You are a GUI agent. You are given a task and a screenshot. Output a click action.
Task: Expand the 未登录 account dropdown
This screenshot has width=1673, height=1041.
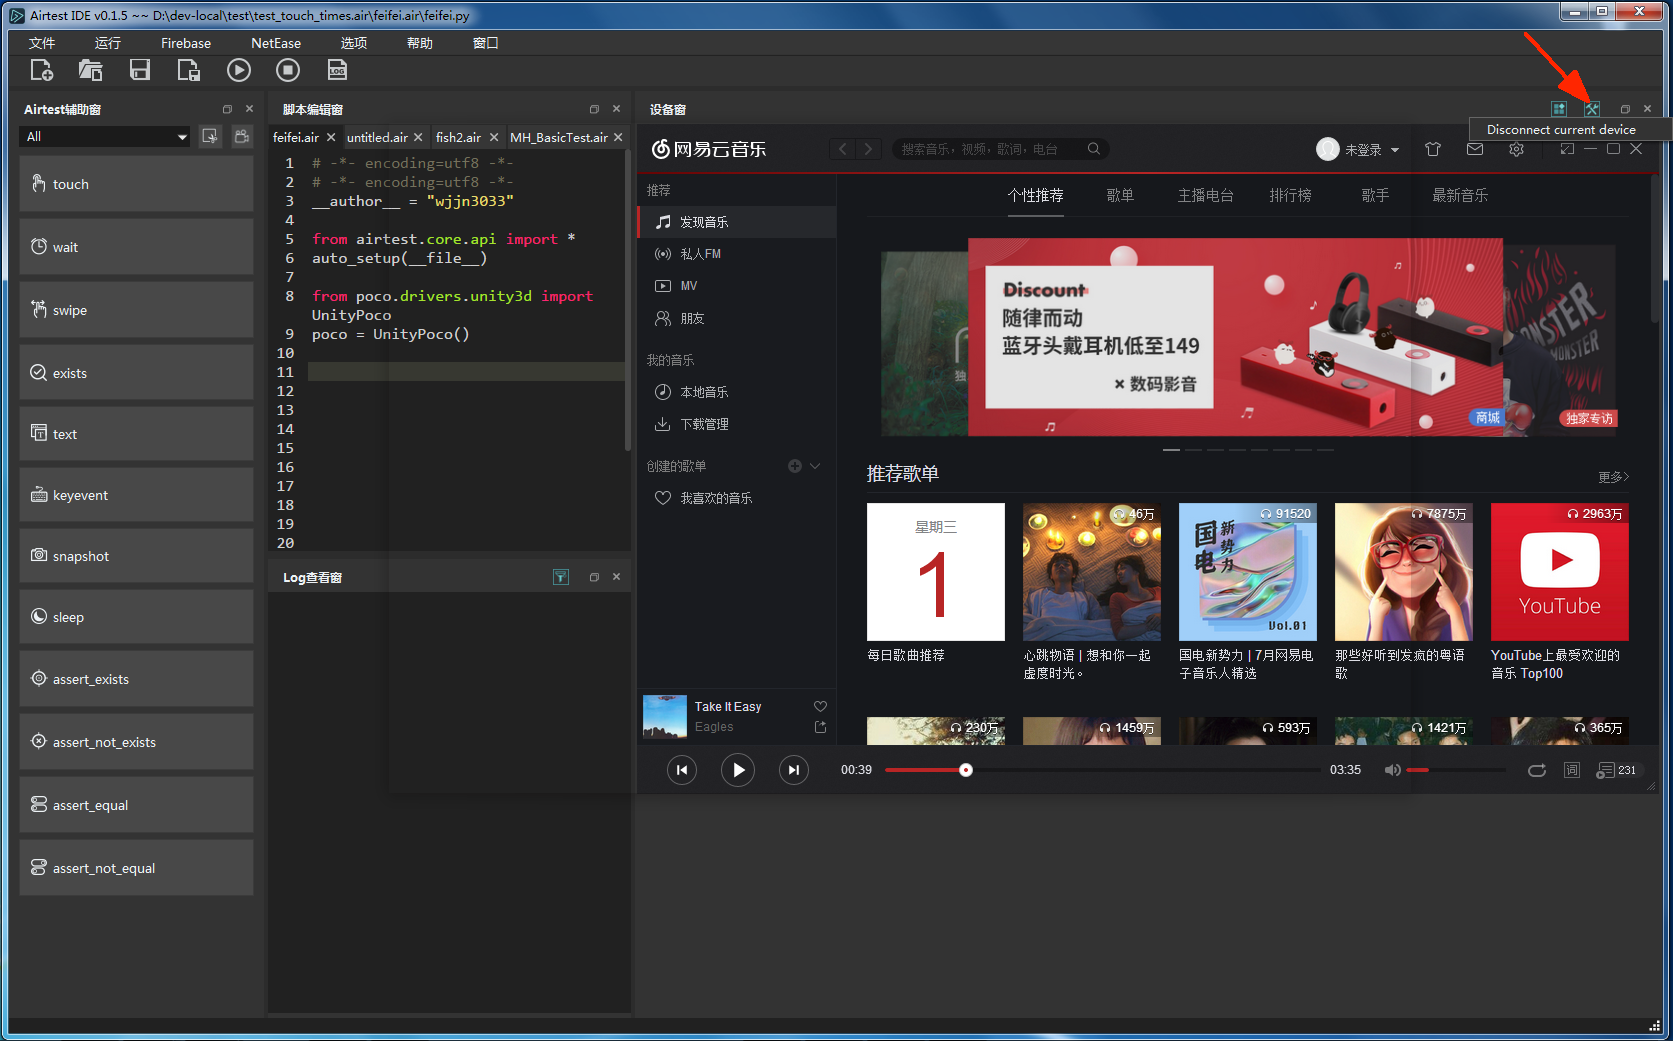pos(1394,150)
